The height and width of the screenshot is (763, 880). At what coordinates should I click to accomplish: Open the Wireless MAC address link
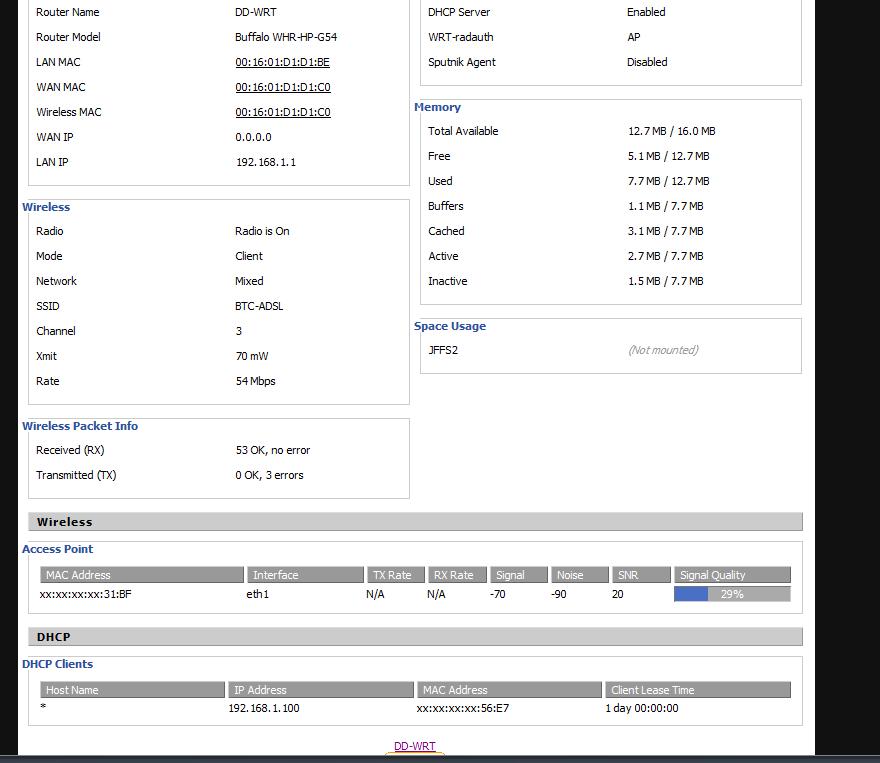click(282, 112)
